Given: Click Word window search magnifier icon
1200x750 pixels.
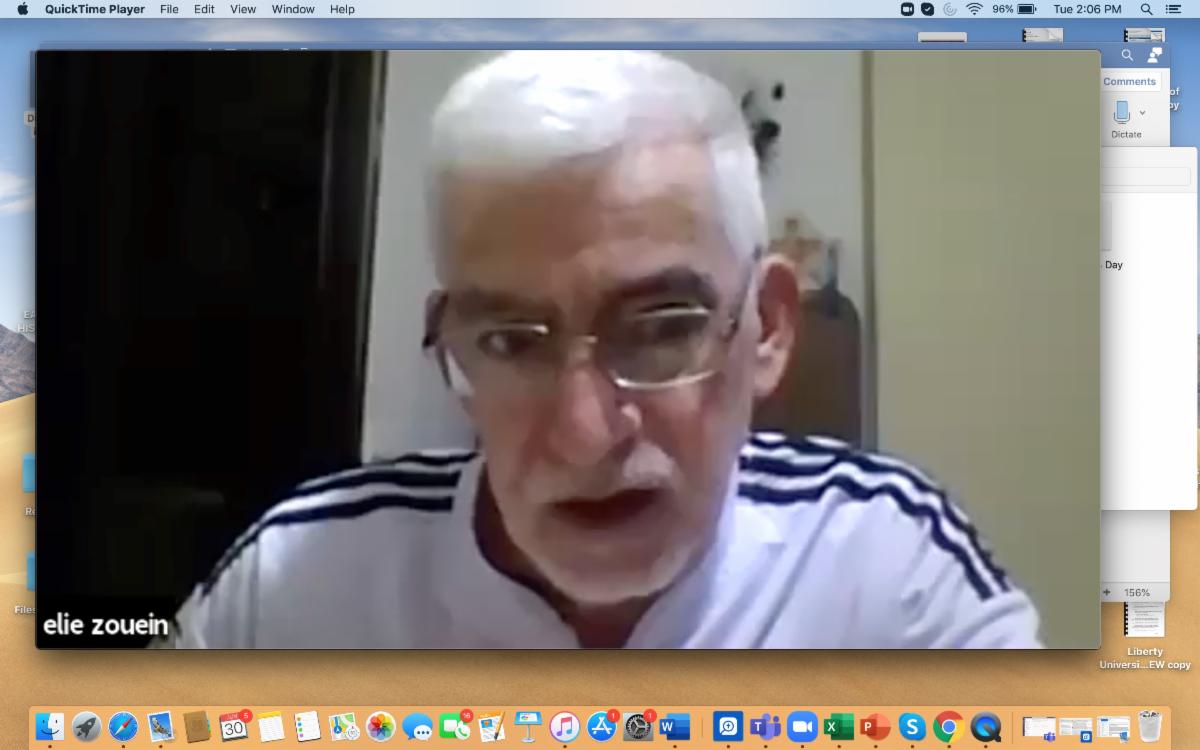Looking at the screenshot, I should click(1127, 55).
